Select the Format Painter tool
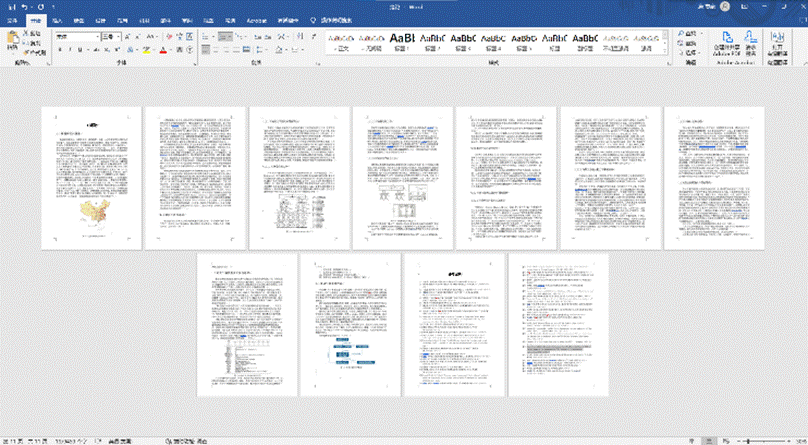The height and width of the screenshot is (445, 808). (34, 50)
